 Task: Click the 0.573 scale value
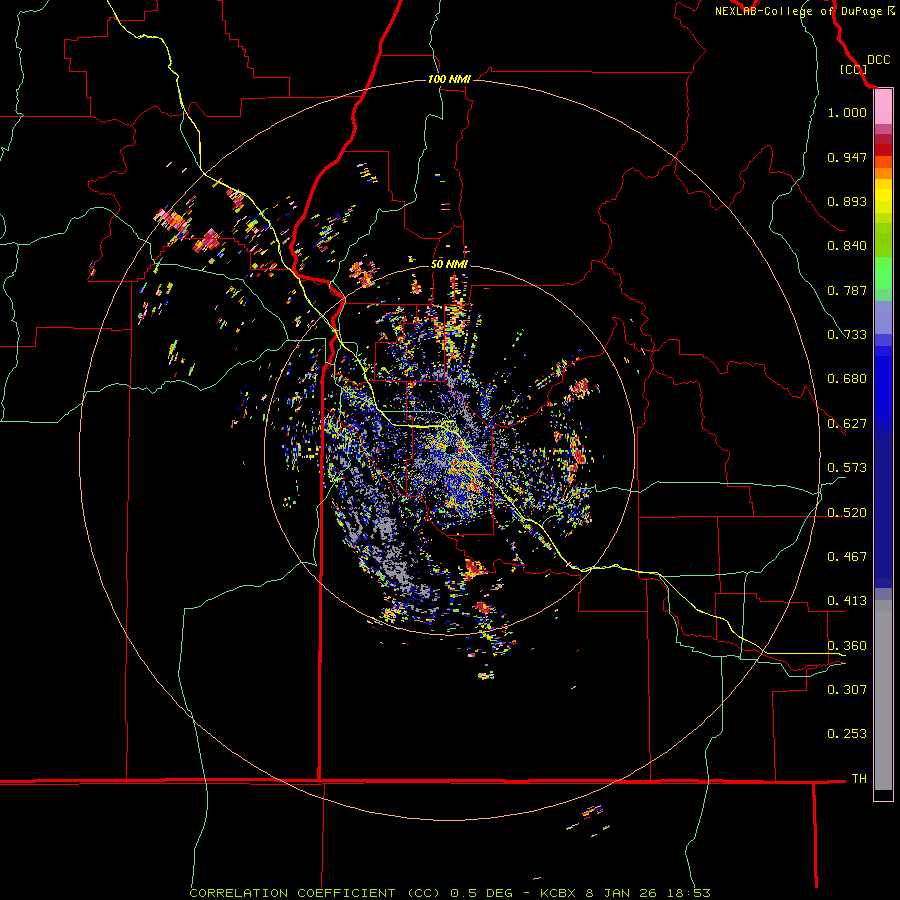coord(847,468)
